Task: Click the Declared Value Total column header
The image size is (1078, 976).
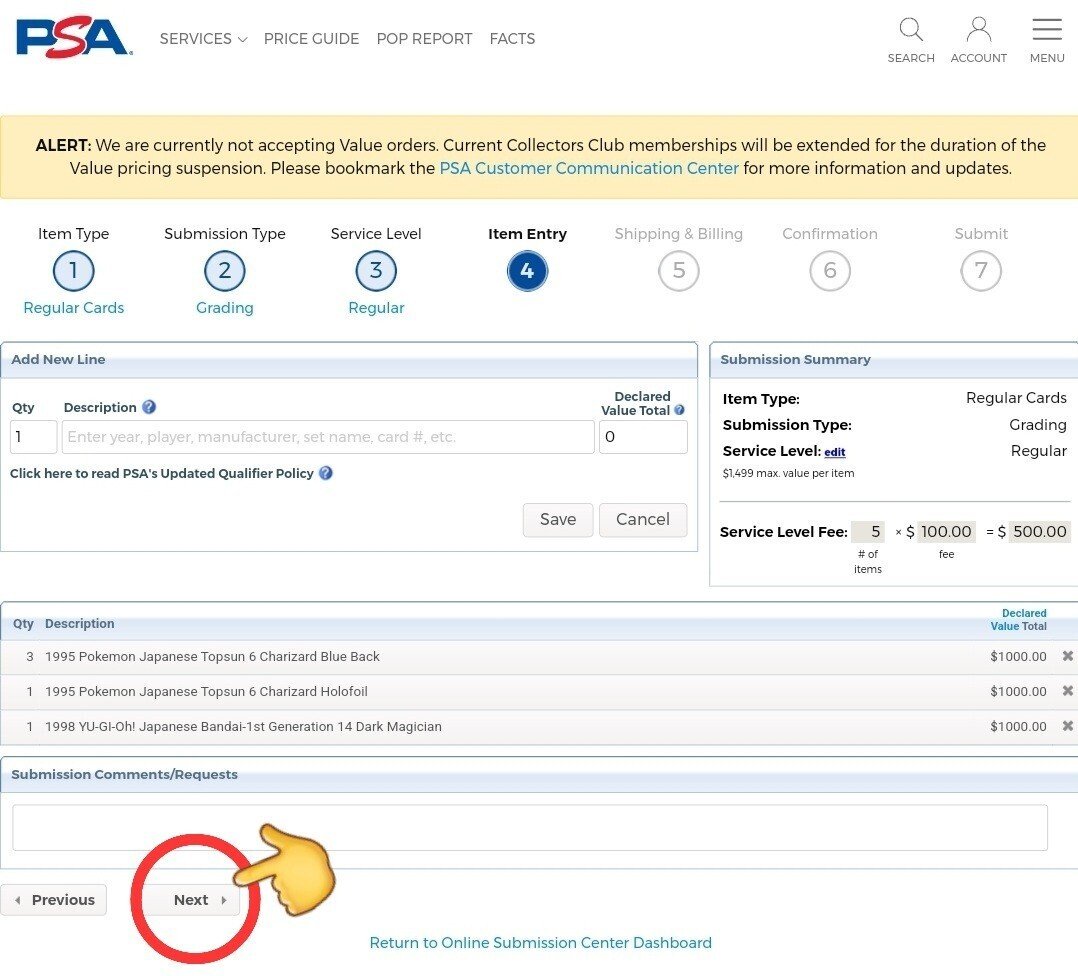Action: point(1018,619)
